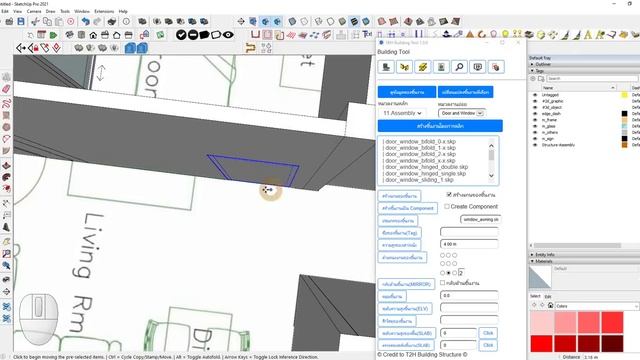Click the green arrow play icon
This screenshot has height=360, width=640.
(x=53, y=35)
